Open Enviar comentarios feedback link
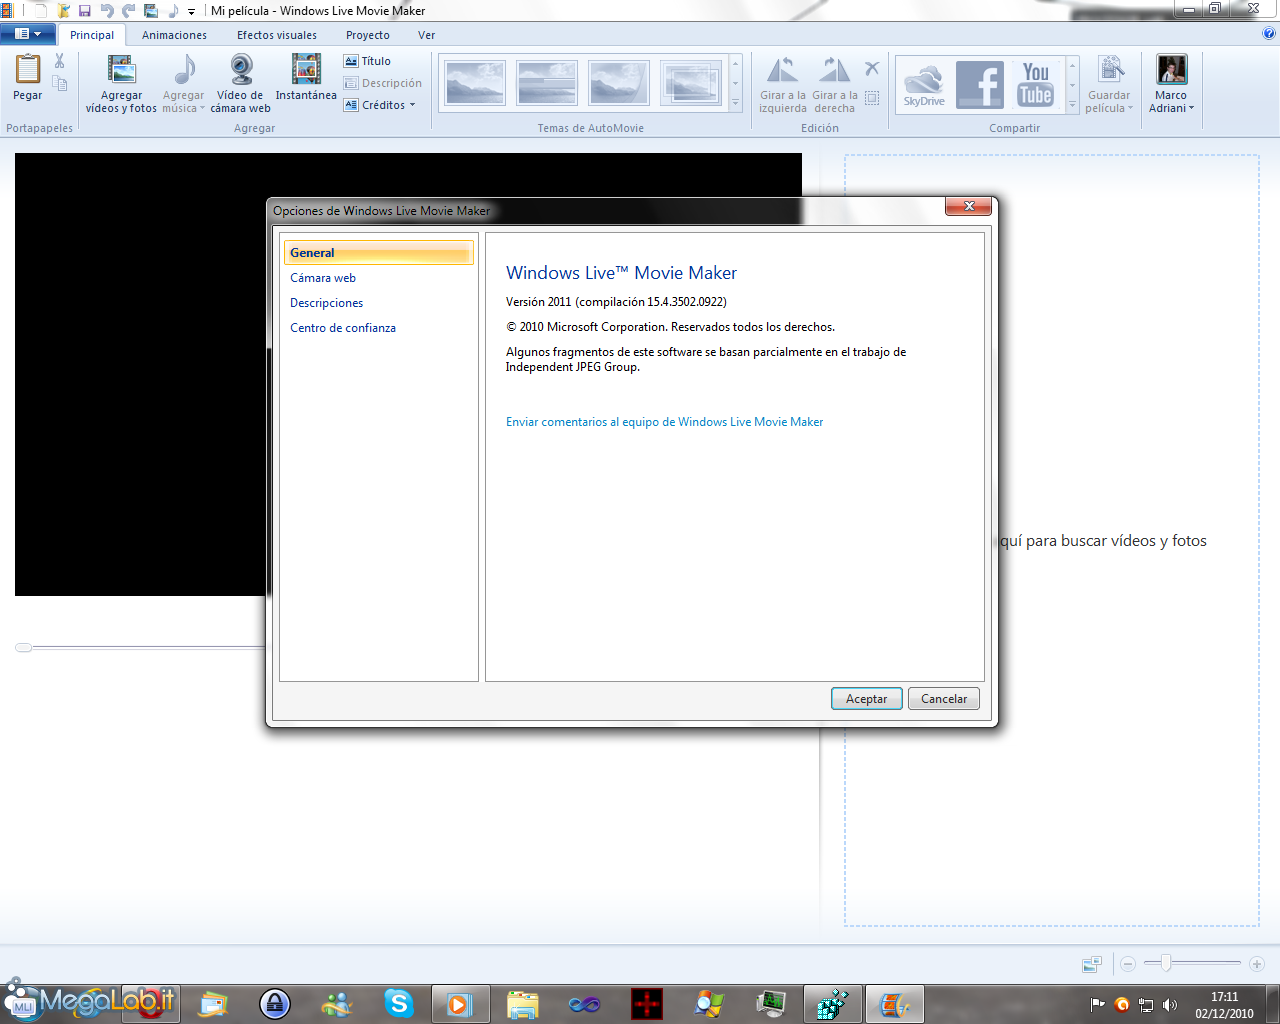Image resolution: width=1280 pixels, height=1024 pixels. click(664, 422)
